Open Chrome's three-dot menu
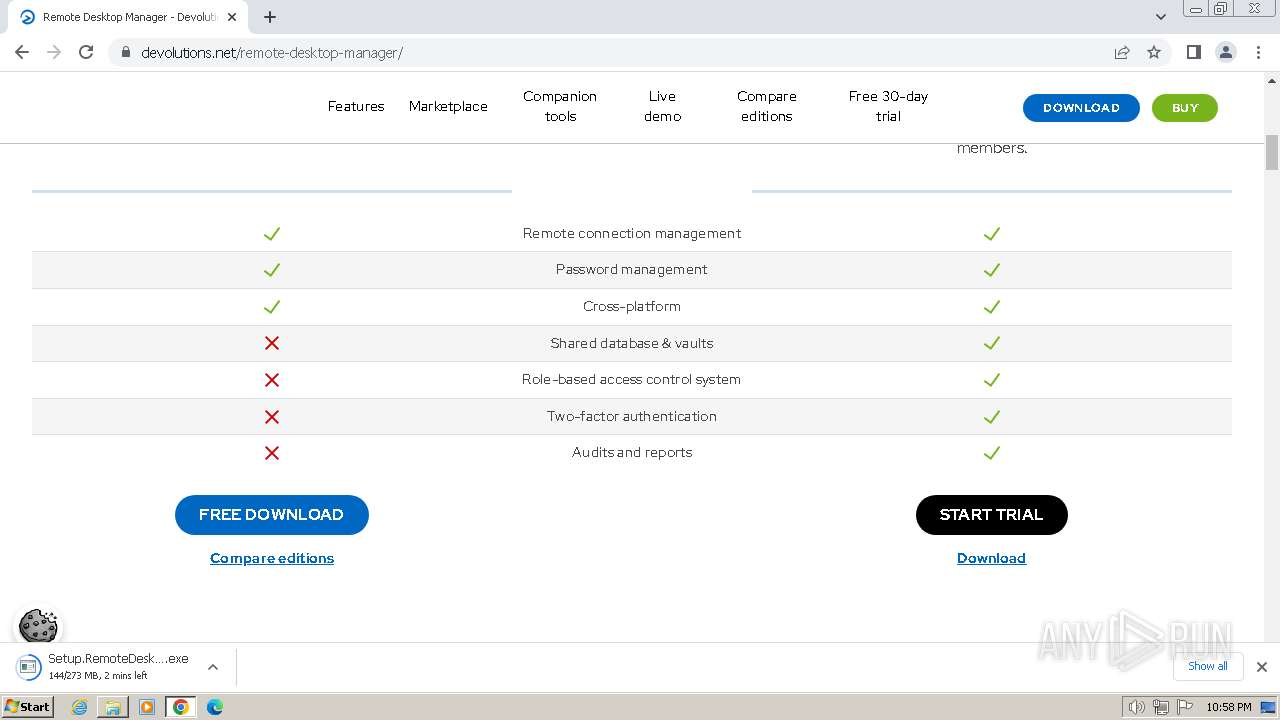1280x720 pixels. [1258, 52]
